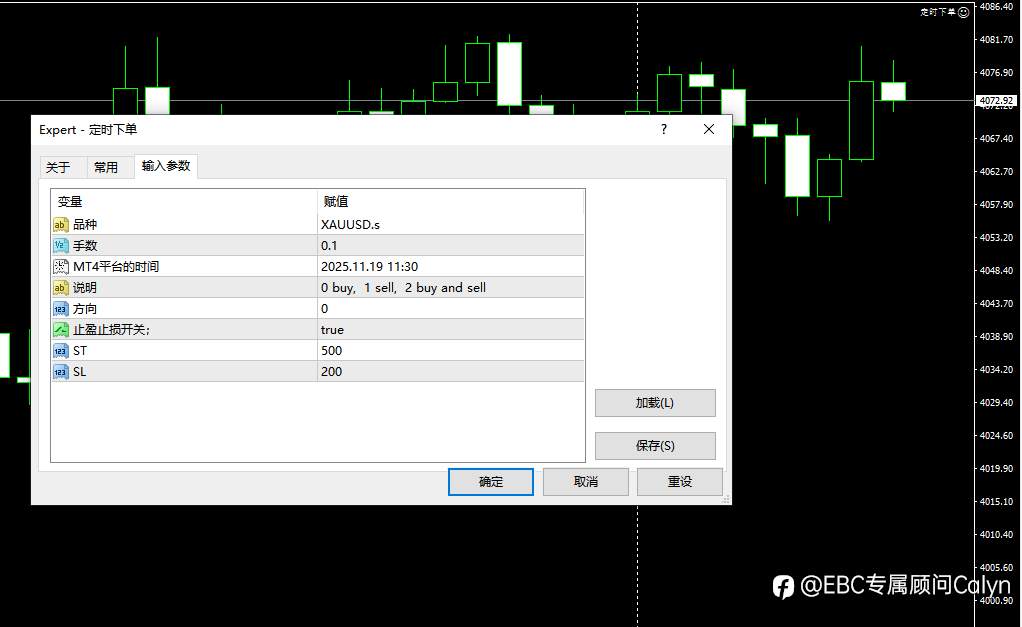Click the boolean icon beside 止盈止损开关
This screenshot has height=627, width=1022.
(x=60, y=330)
